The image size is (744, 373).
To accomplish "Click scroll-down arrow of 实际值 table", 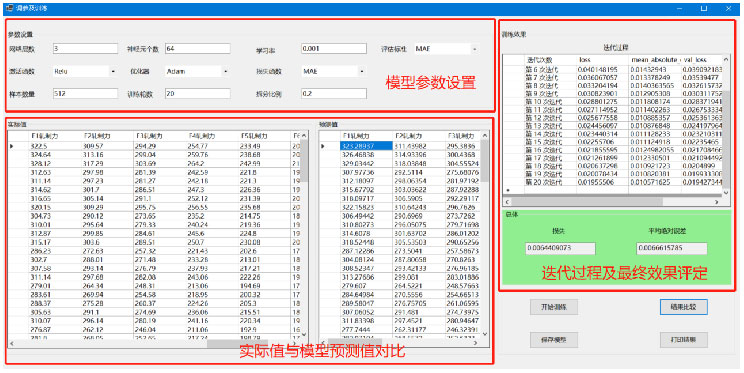I will pyautogui.click(x=304, y=334).
